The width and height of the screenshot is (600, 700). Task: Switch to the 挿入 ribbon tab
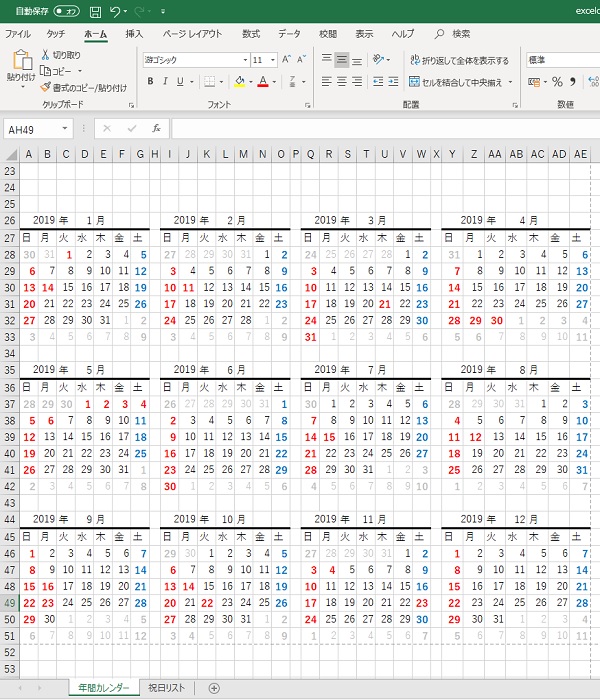(134, 34)
